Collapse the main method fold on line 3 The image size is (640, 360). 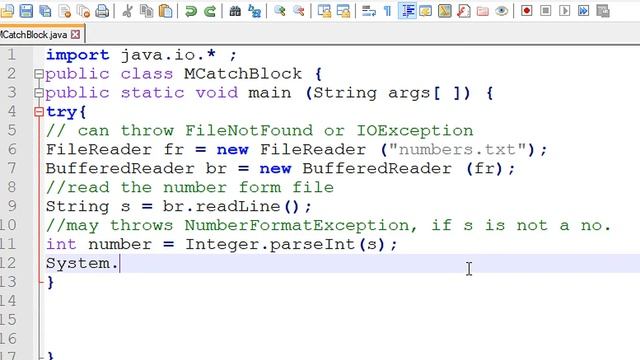pos(39,93)
